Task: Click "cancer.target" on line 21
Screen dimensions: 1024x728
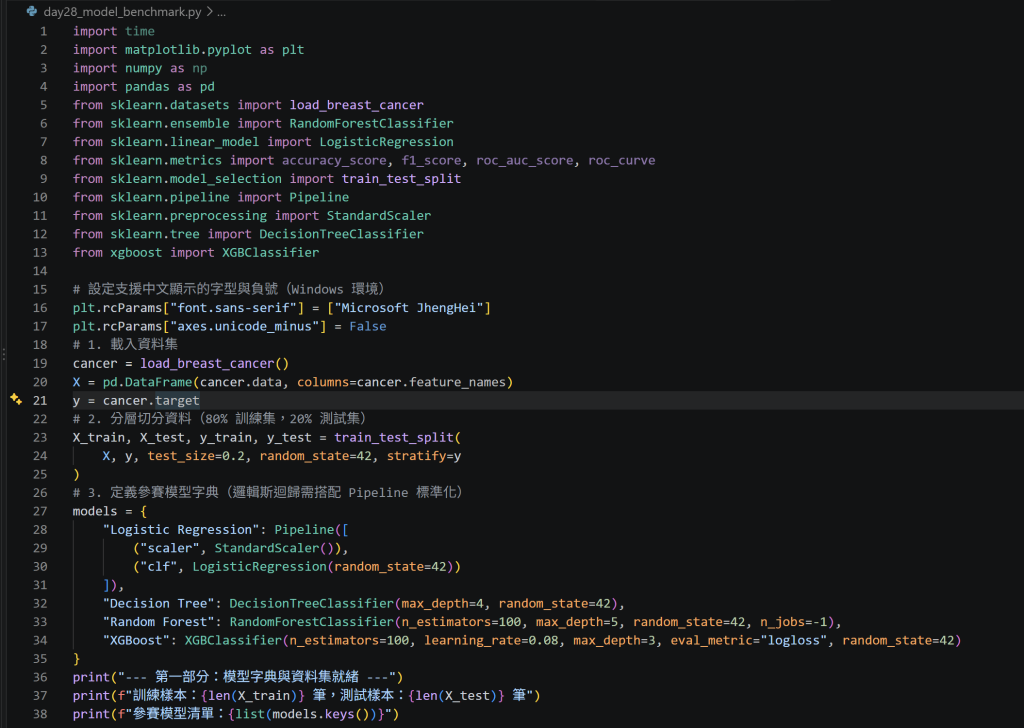Action: (151, 400)
